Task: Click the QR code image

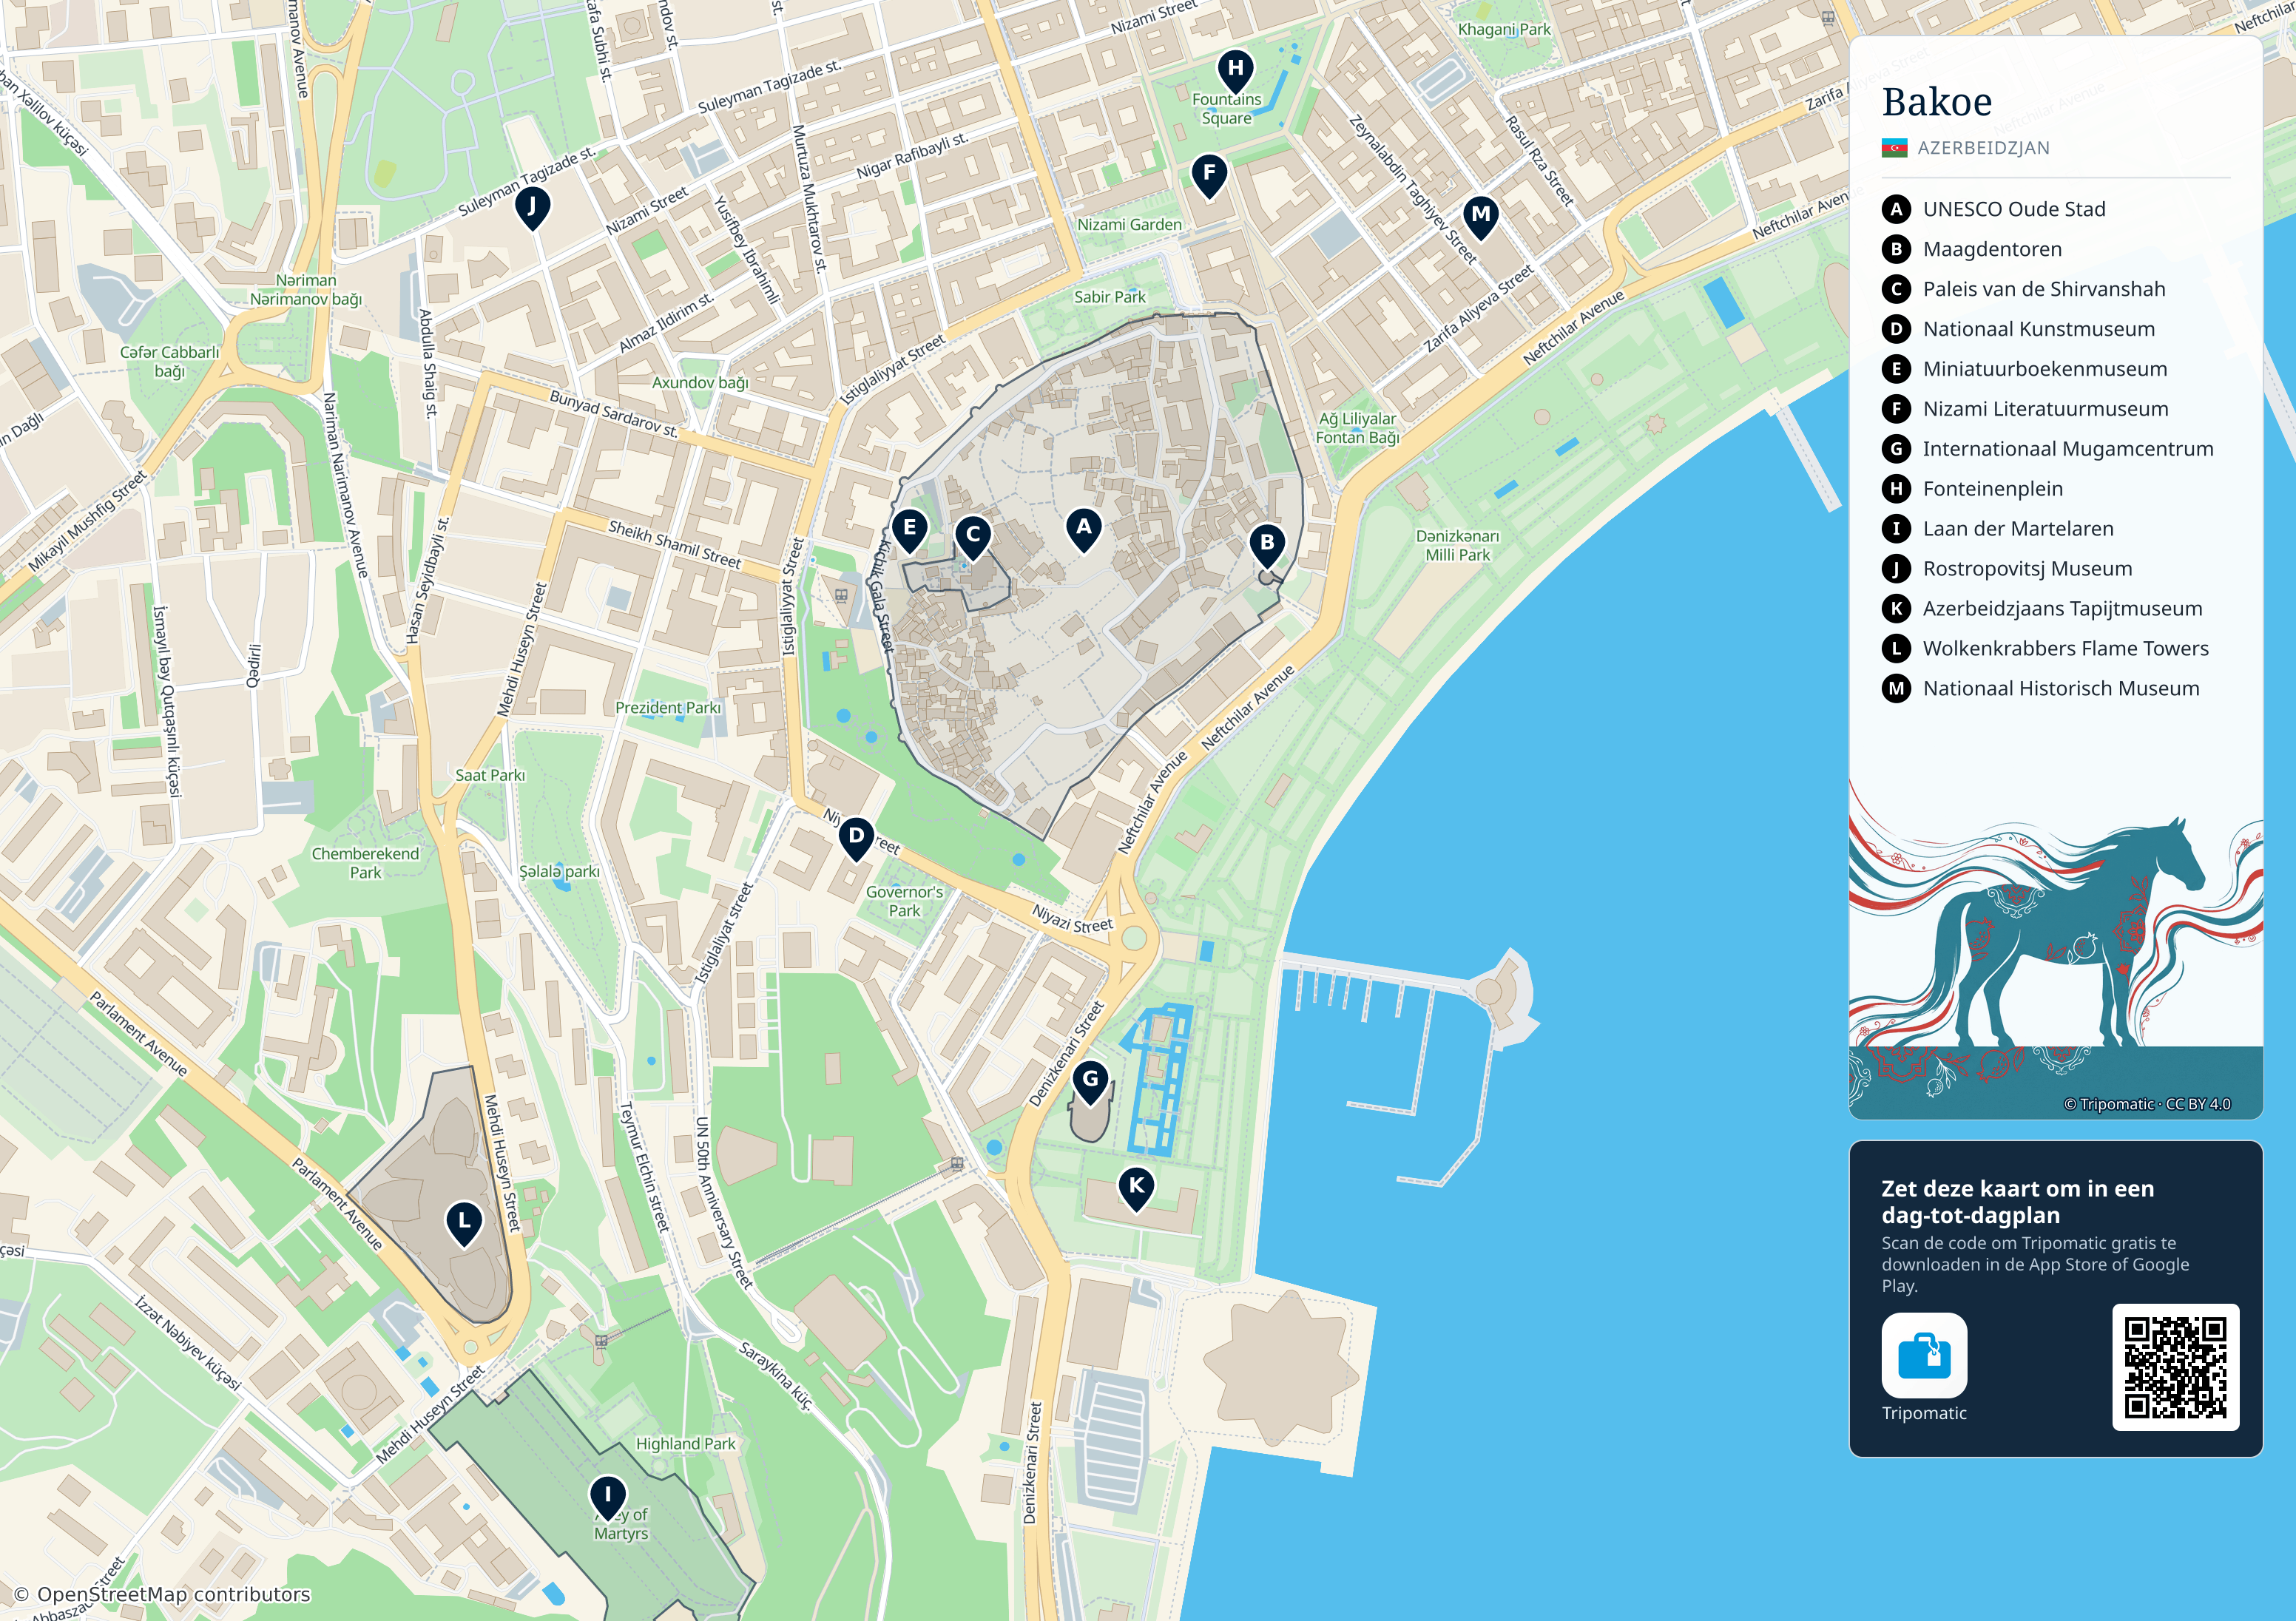Action: tap(2175, 1367)
